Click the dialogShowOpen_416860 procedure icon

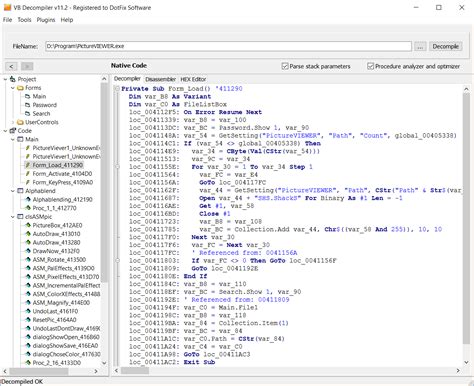[28, 337]
